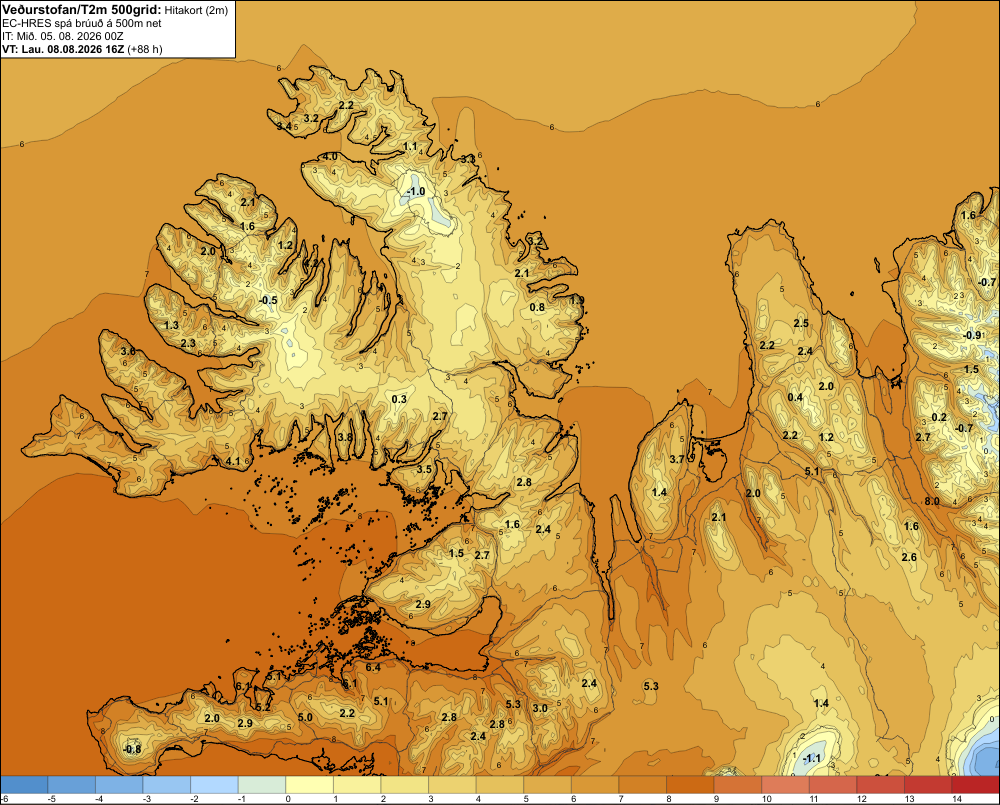Click the 3.6 temperature label
This screenshot has height=805, width=1000.
[x=128, y=351]
